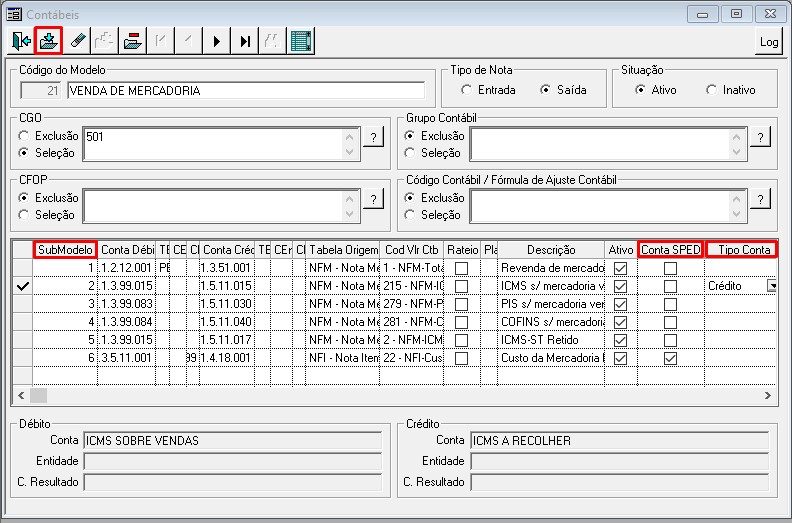
Task: Click grid horizontal scrollbar left arrow
Action: point(21,396)
